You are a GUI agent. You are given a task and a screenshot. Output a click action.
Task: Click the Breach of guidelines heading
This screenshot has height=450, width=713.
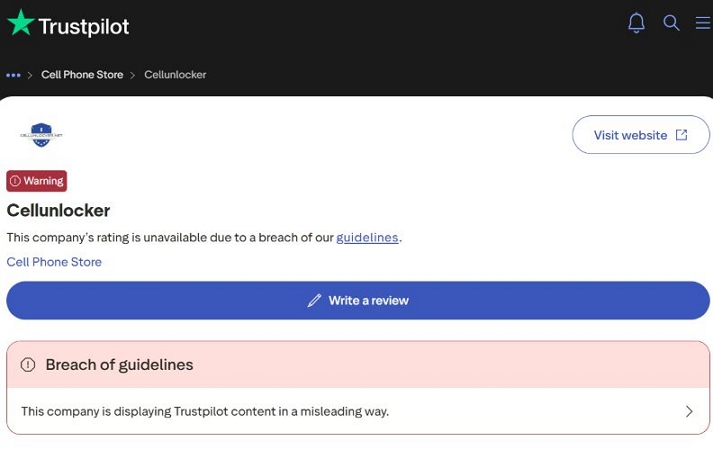point(119,365)
